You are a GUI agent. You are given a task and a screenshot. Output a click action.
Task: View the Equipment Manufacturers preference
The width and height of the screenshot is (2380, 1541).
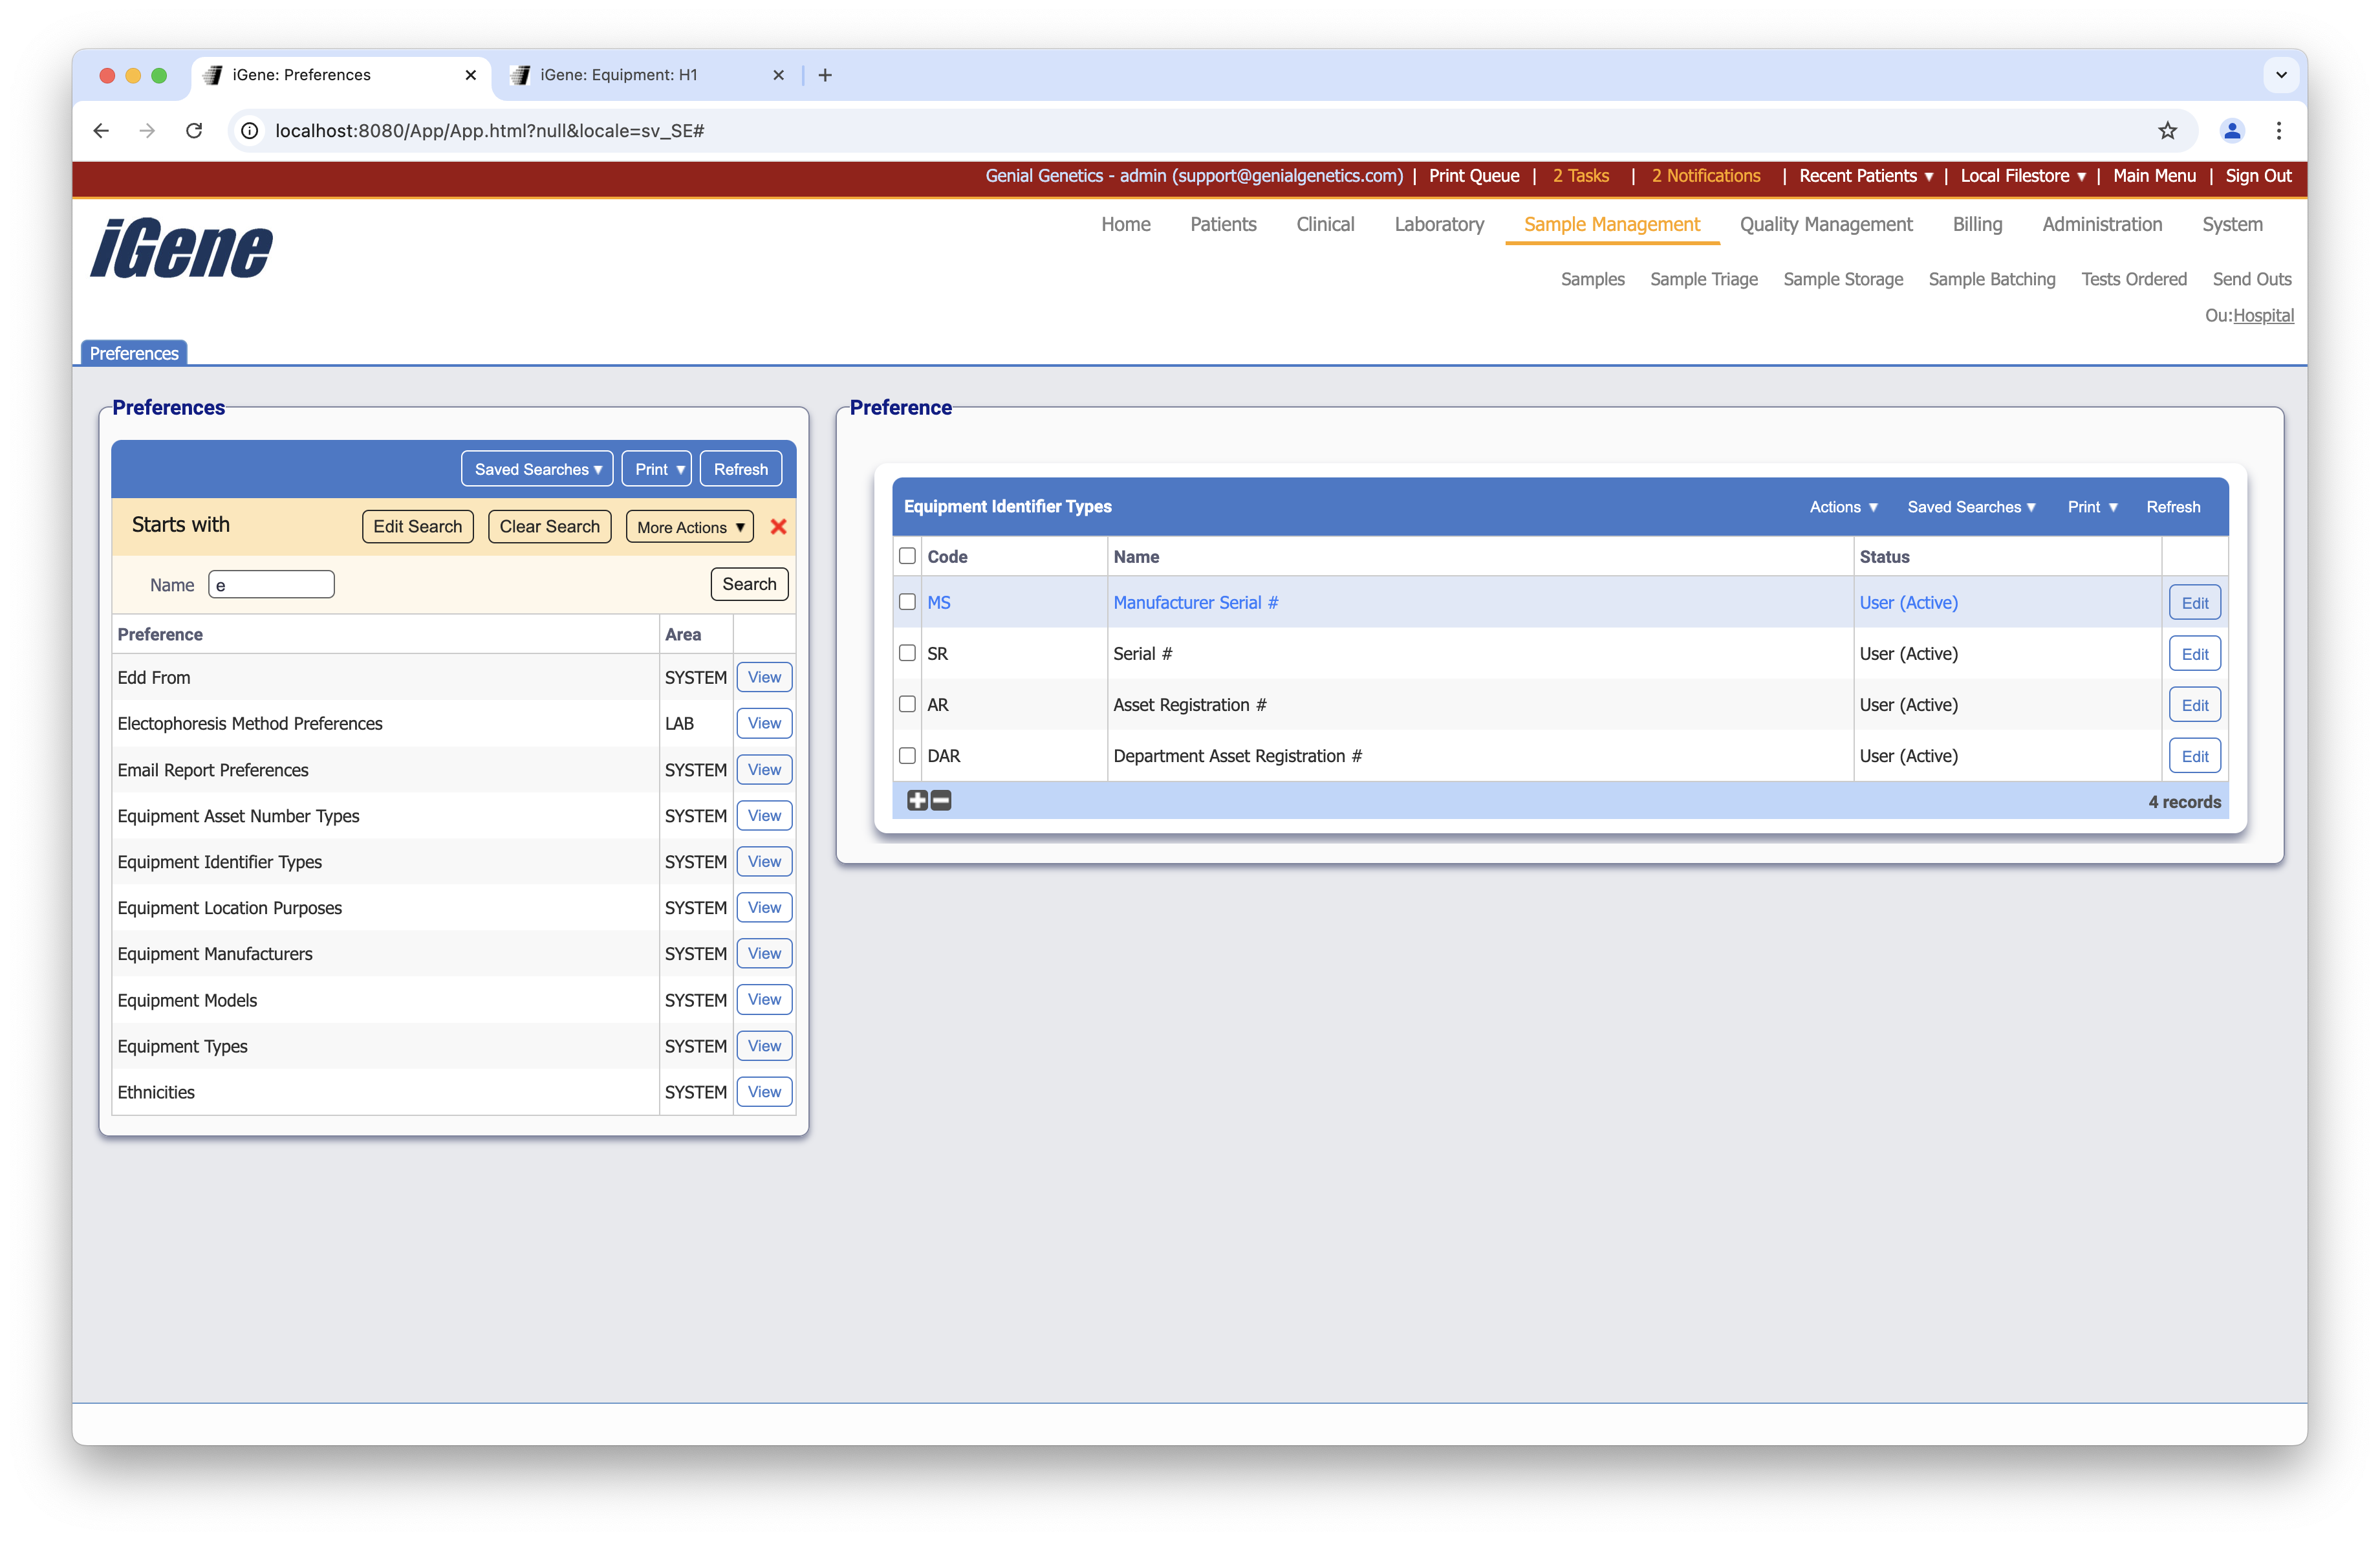pyautogui.click(x=764, y=954)
